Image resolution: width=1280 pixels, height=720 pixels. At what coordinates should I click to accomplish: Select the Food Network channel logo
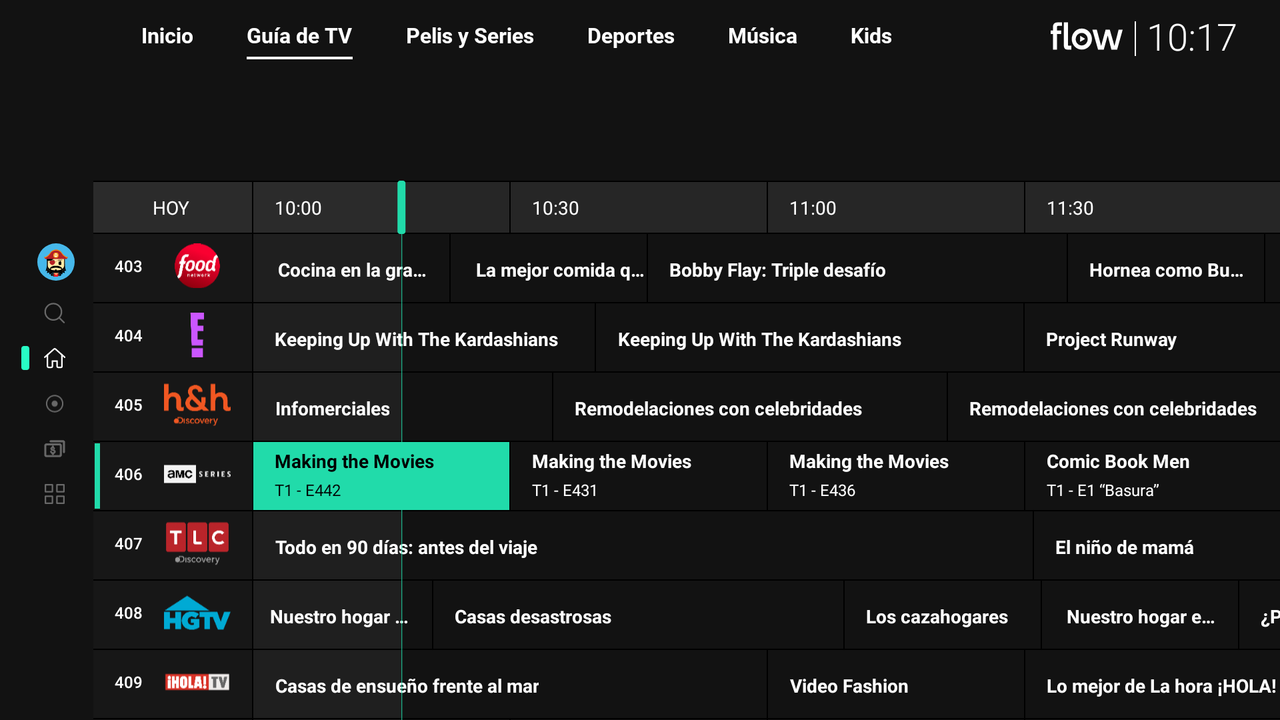[197, 266]
